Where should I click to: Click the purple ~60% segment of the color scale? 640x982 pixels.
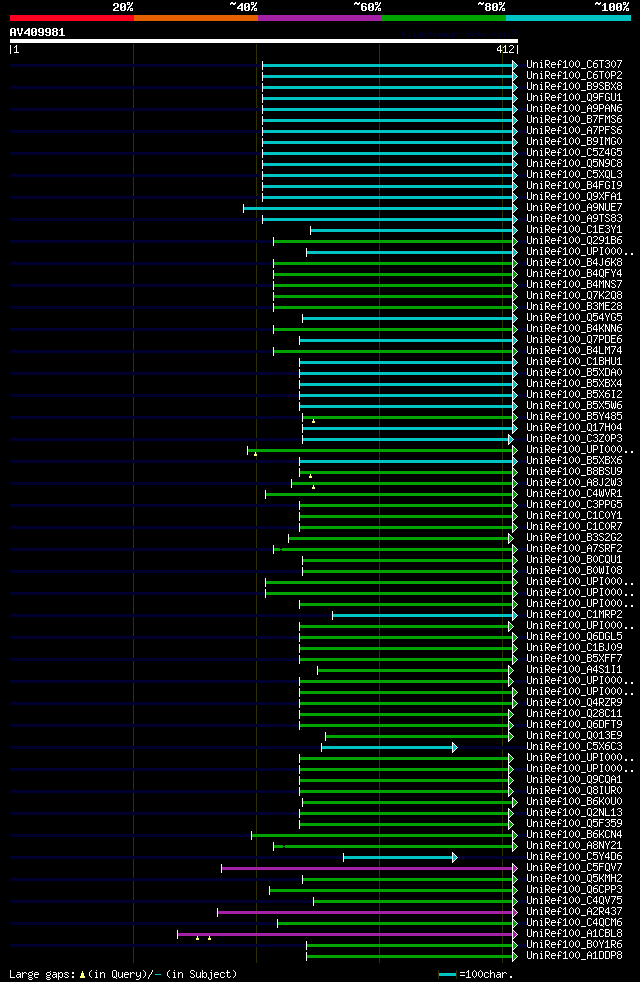tap(320, 18)
